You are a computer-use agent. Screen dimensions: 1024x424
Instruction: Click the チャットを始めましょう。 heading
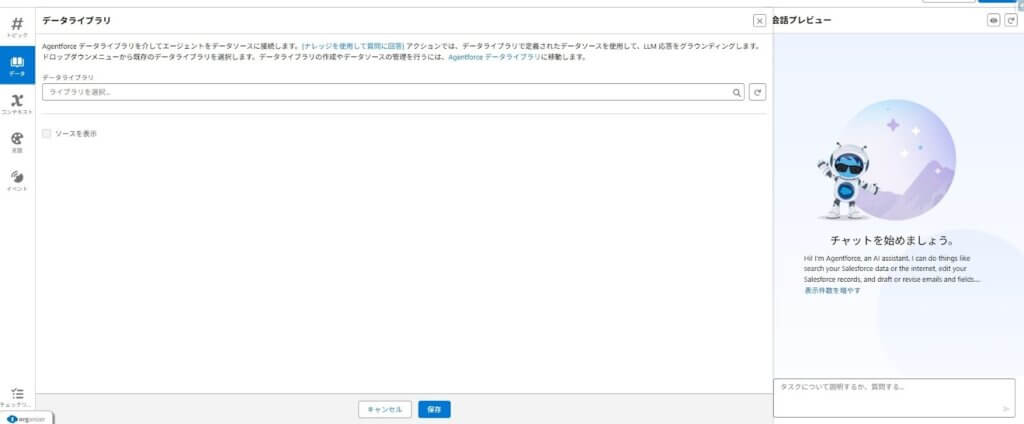(x=893, y=240)
